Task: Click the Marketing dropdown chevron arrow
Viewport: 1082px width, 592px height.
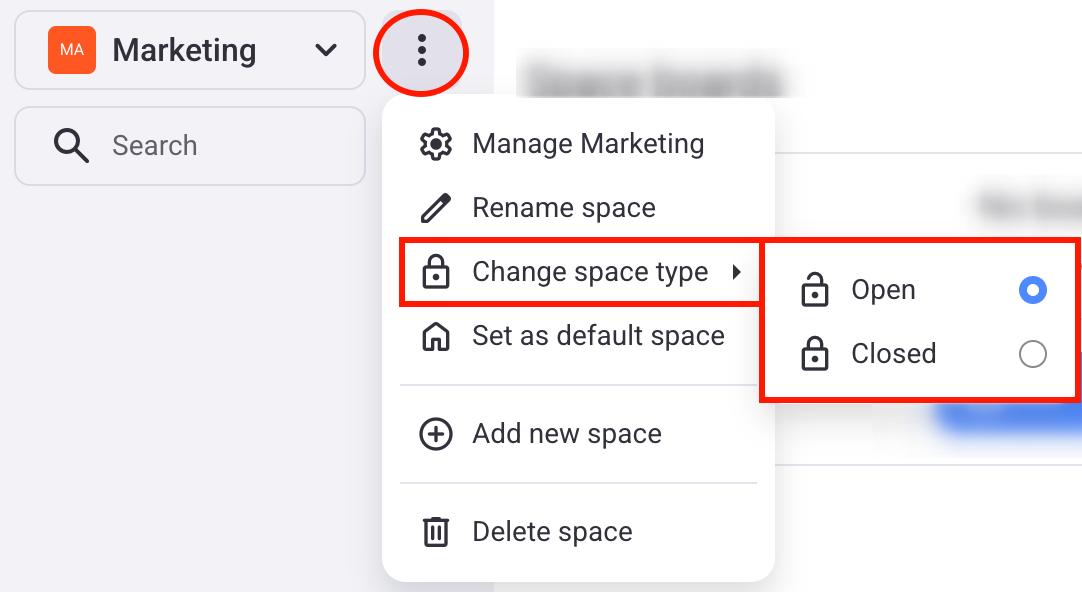Action: [326, 50]
